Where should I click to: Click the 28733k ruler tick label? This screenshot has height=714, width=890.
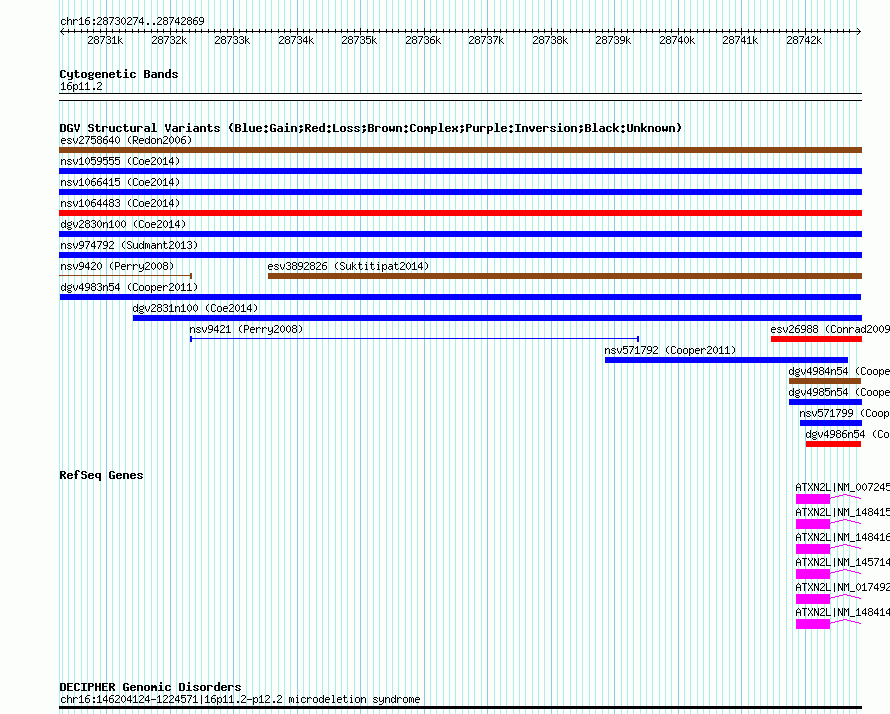[x=232, y=40]
